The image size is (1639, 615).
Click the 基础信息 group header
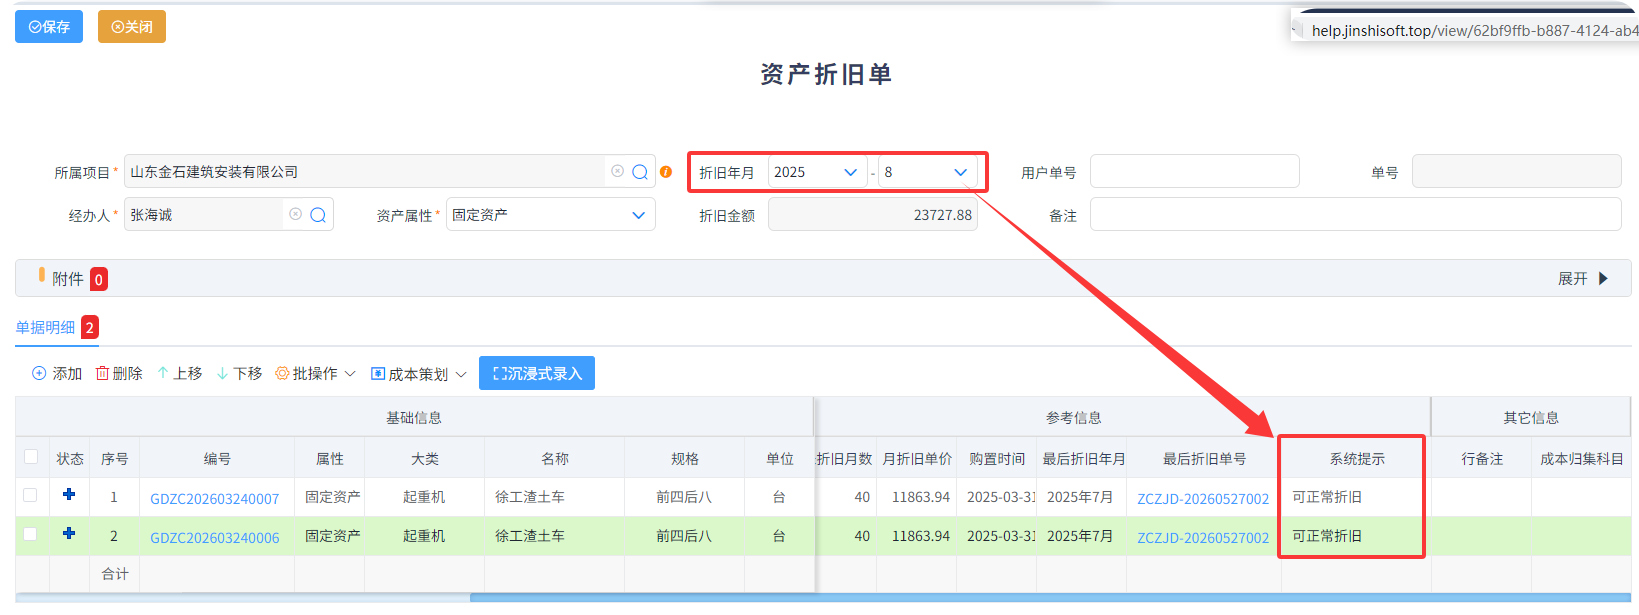point(414,417)
